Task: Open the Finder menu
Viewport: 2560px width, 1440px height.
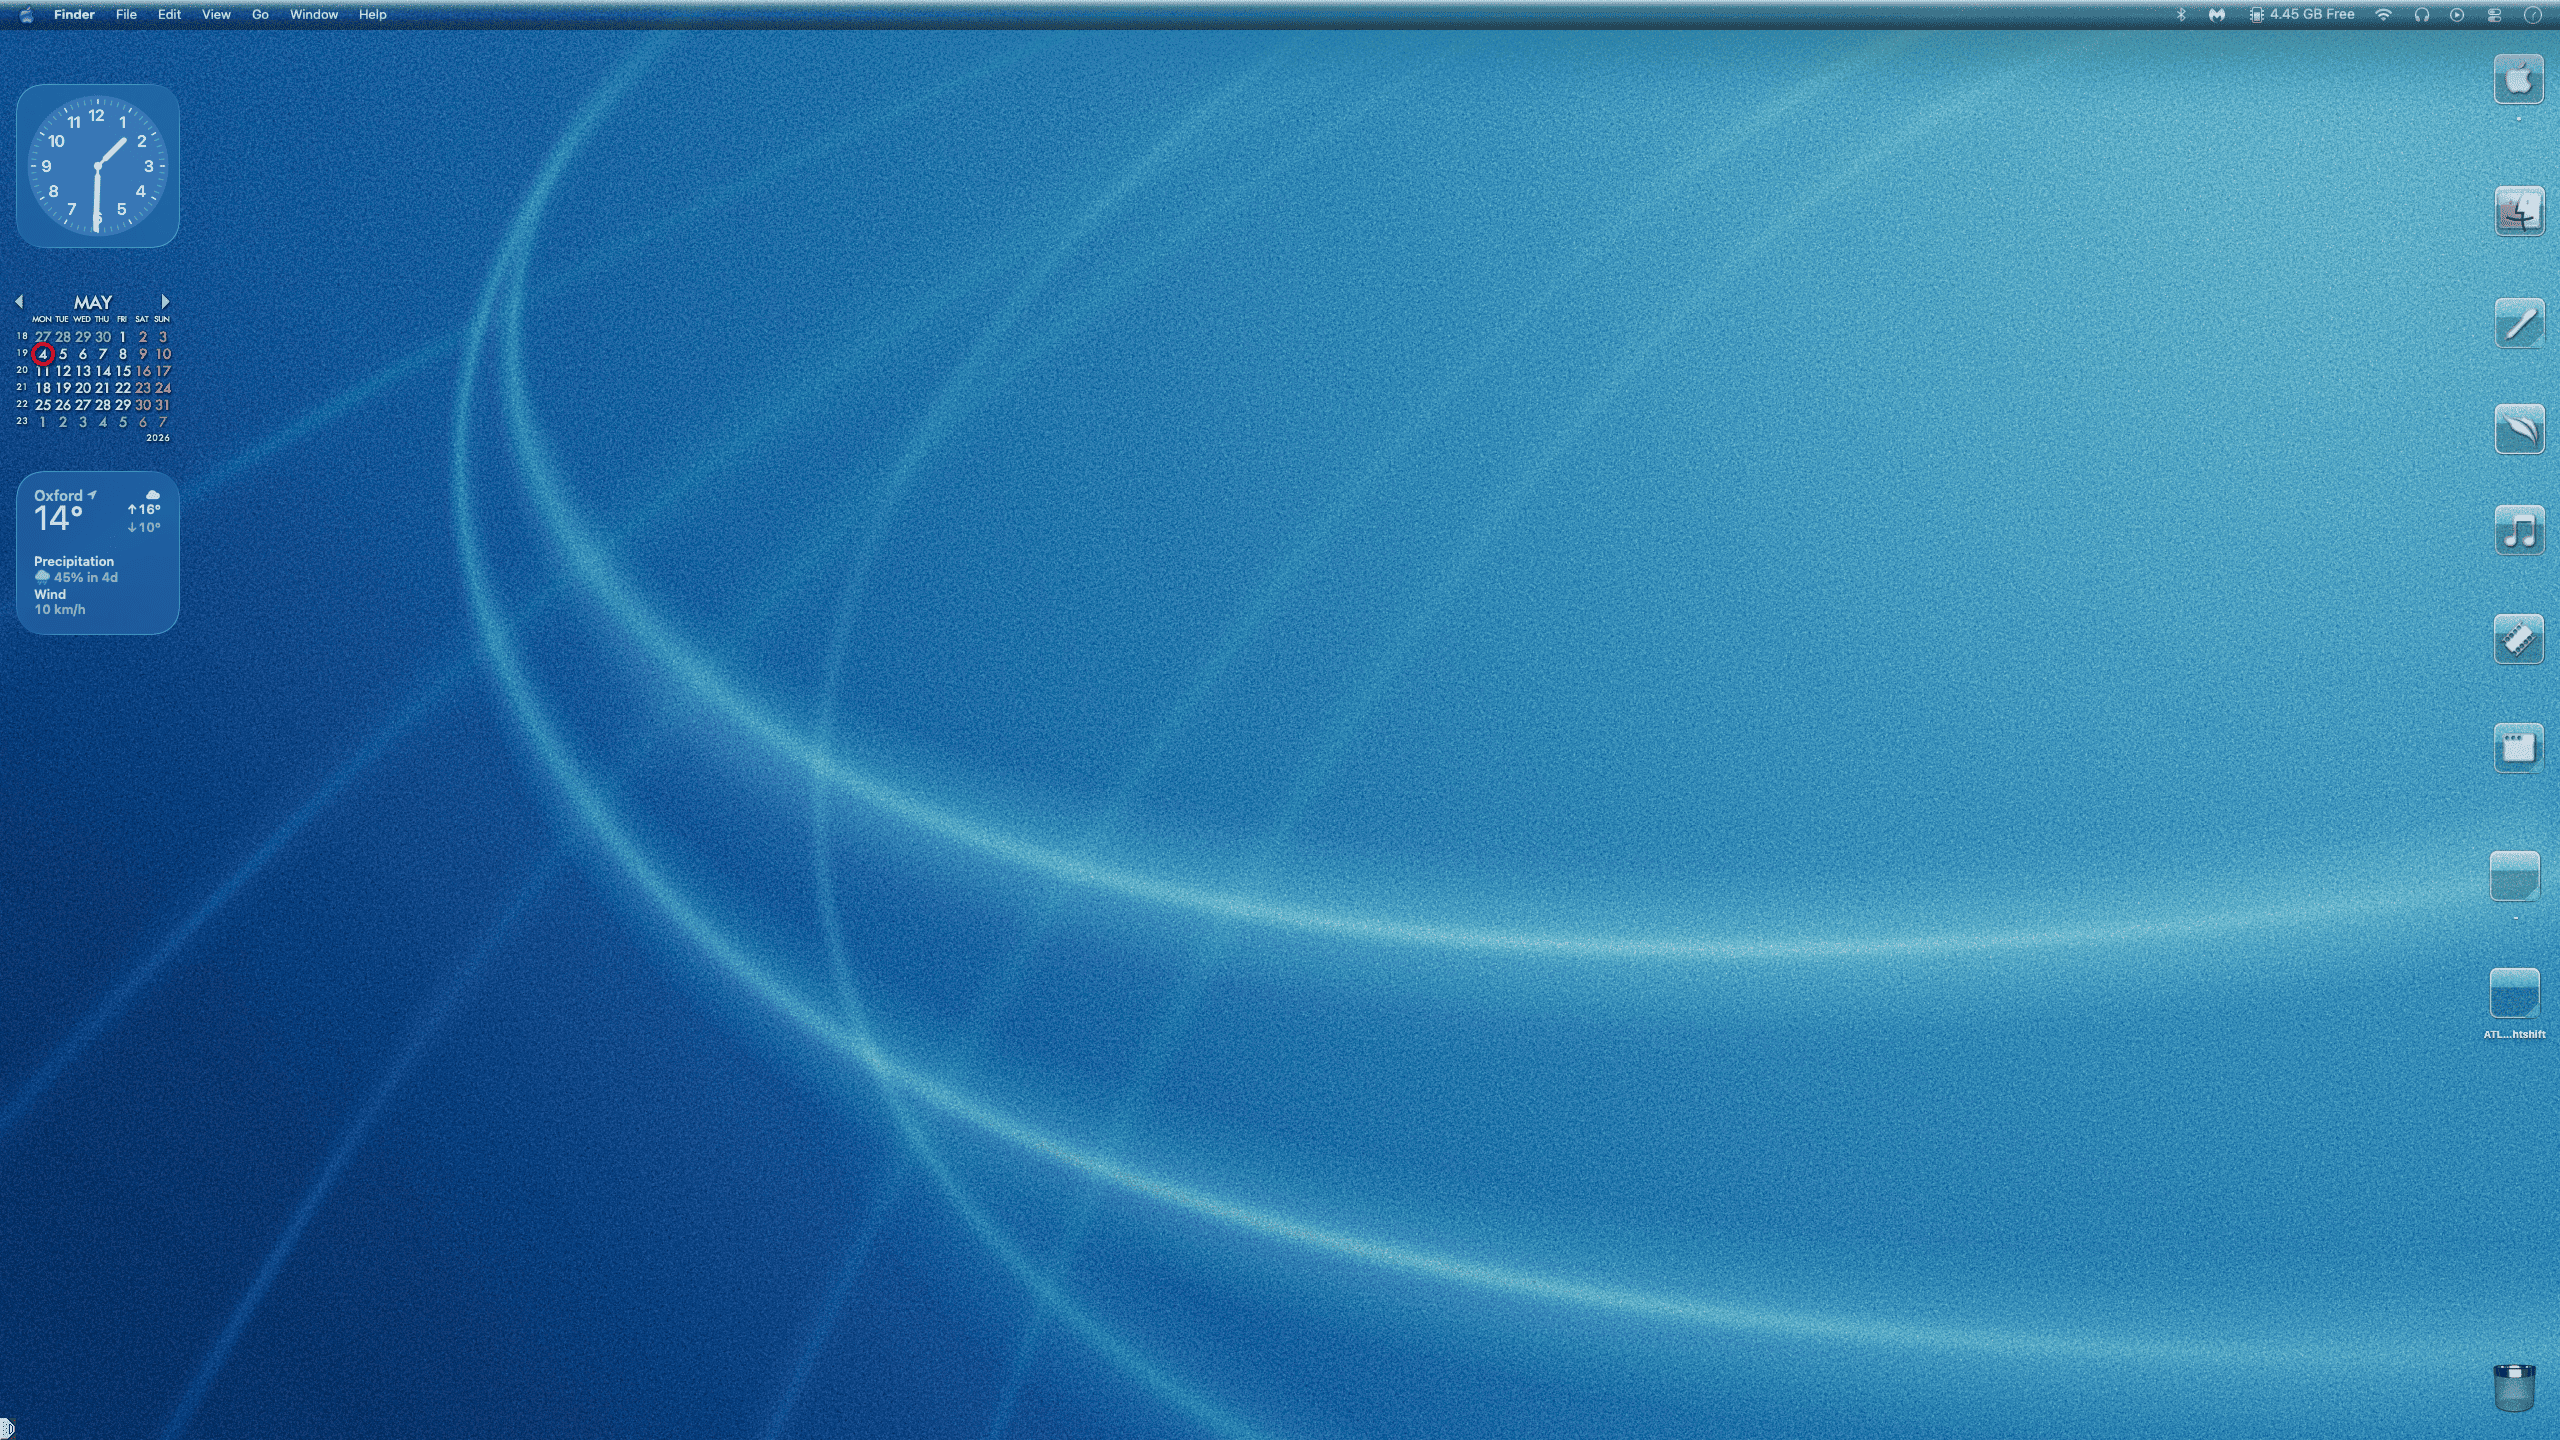Action: tap(74, 15)
